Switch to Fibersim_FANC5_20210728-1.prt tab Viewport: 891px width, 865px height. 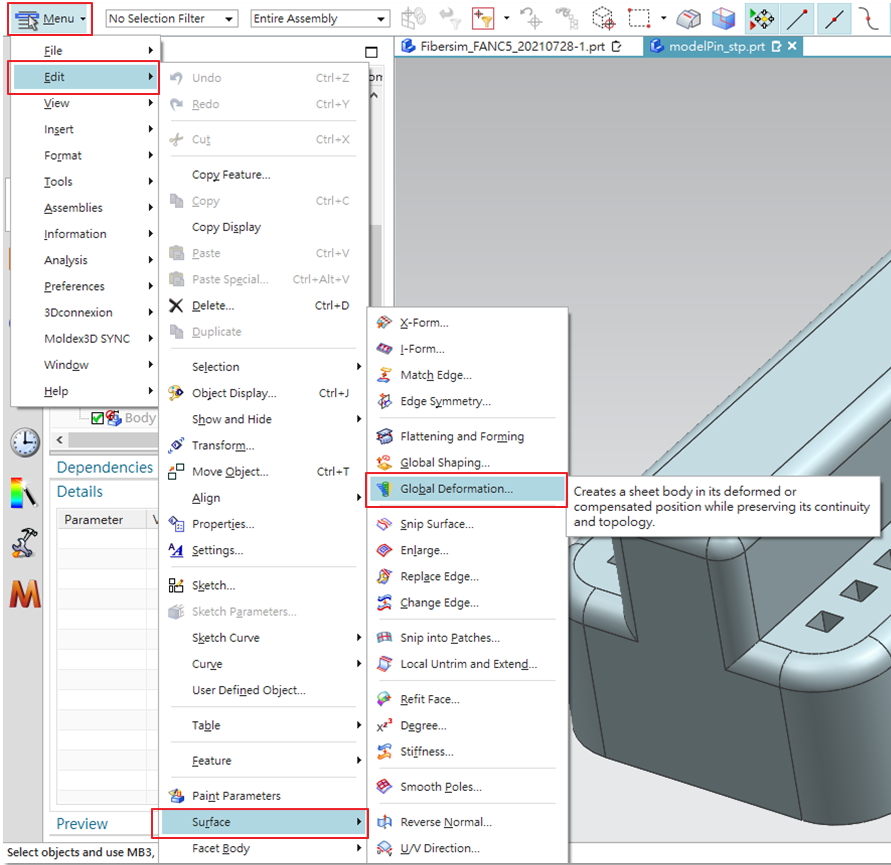(x=511, y=47)
